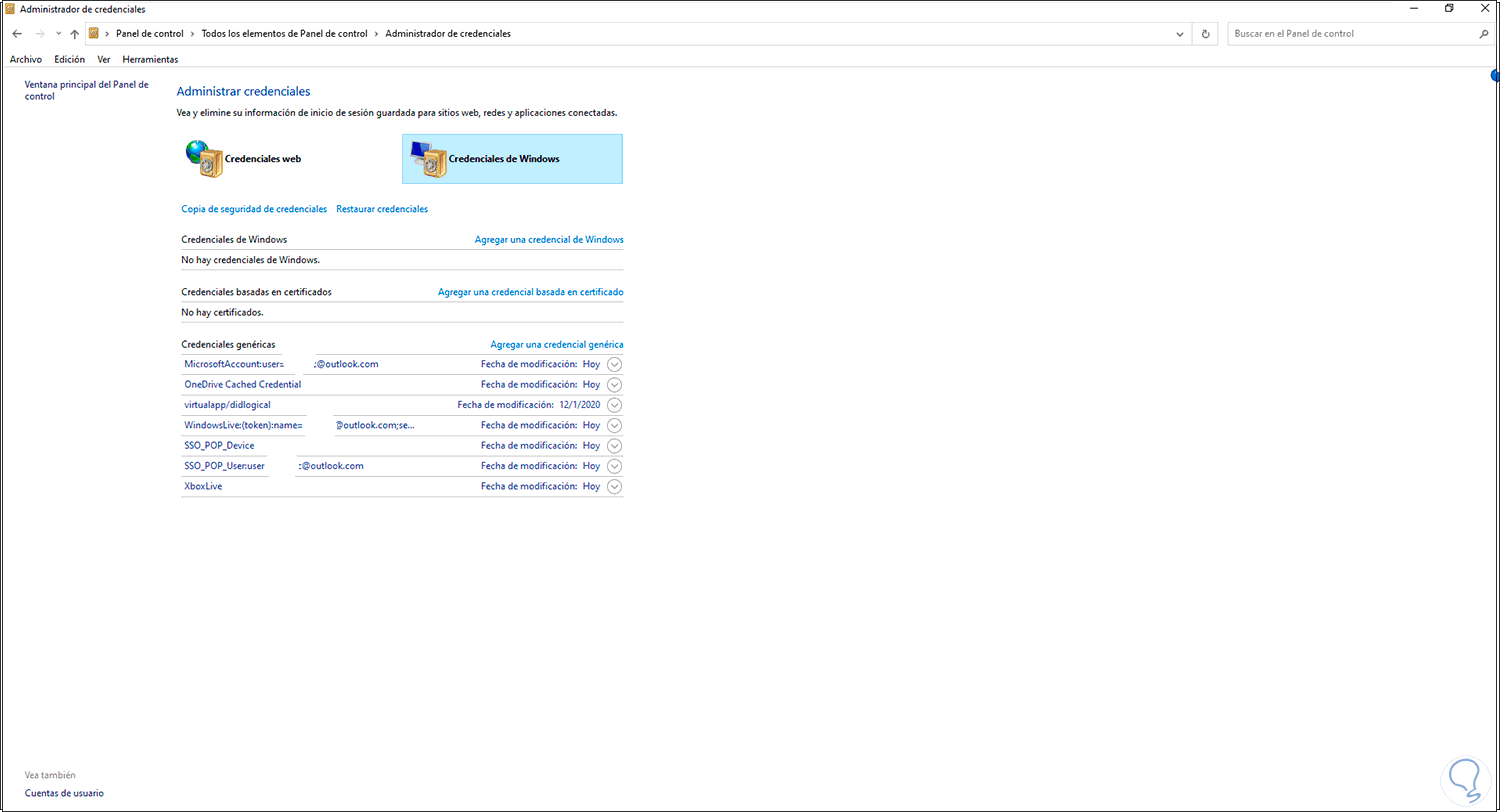Click Copia de seguridad de credenciales link
This screenshot has height=812, width=1500.
click(254, 209)
